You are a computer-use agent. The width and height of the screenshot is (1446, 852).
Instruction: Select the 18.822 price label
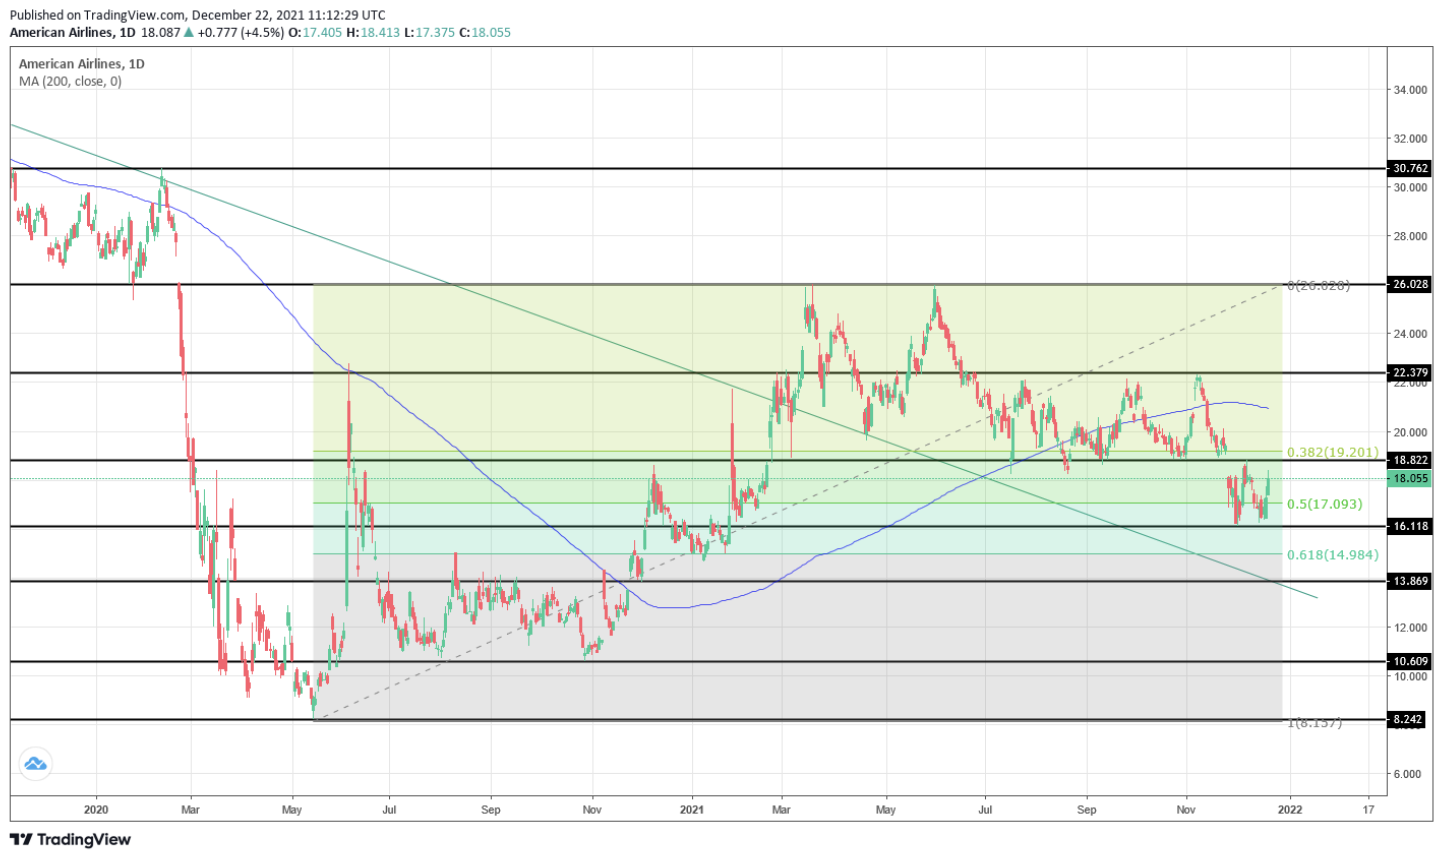tap(1411, 460)
